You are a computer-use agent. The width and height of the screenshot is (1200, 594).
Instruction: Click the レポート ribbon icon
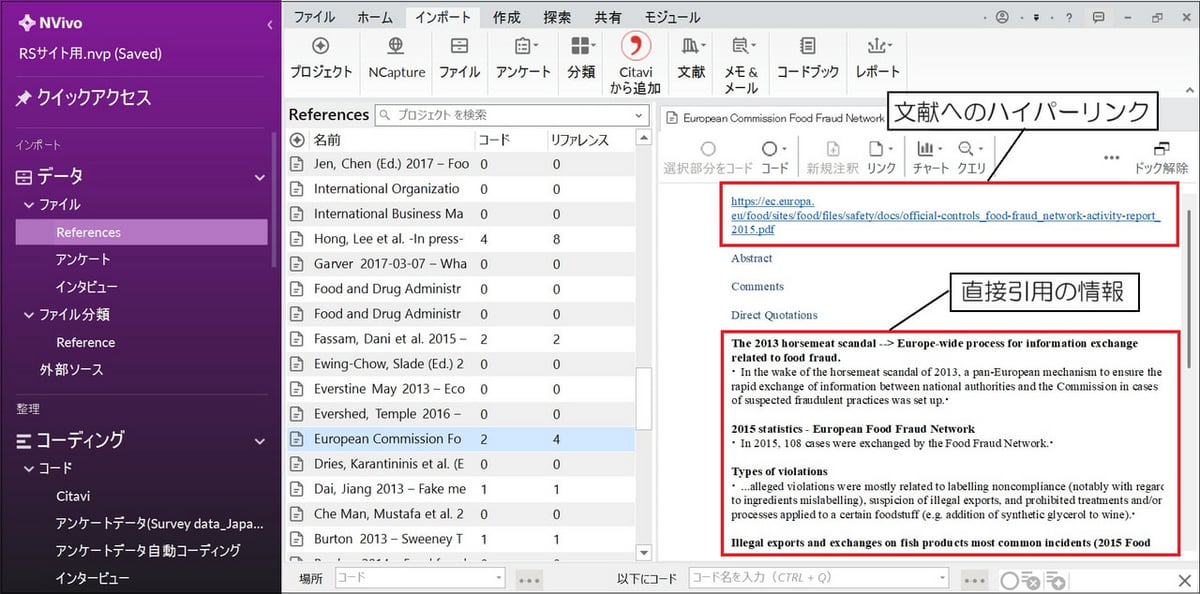pyautogui.click(x=877, y=47)
